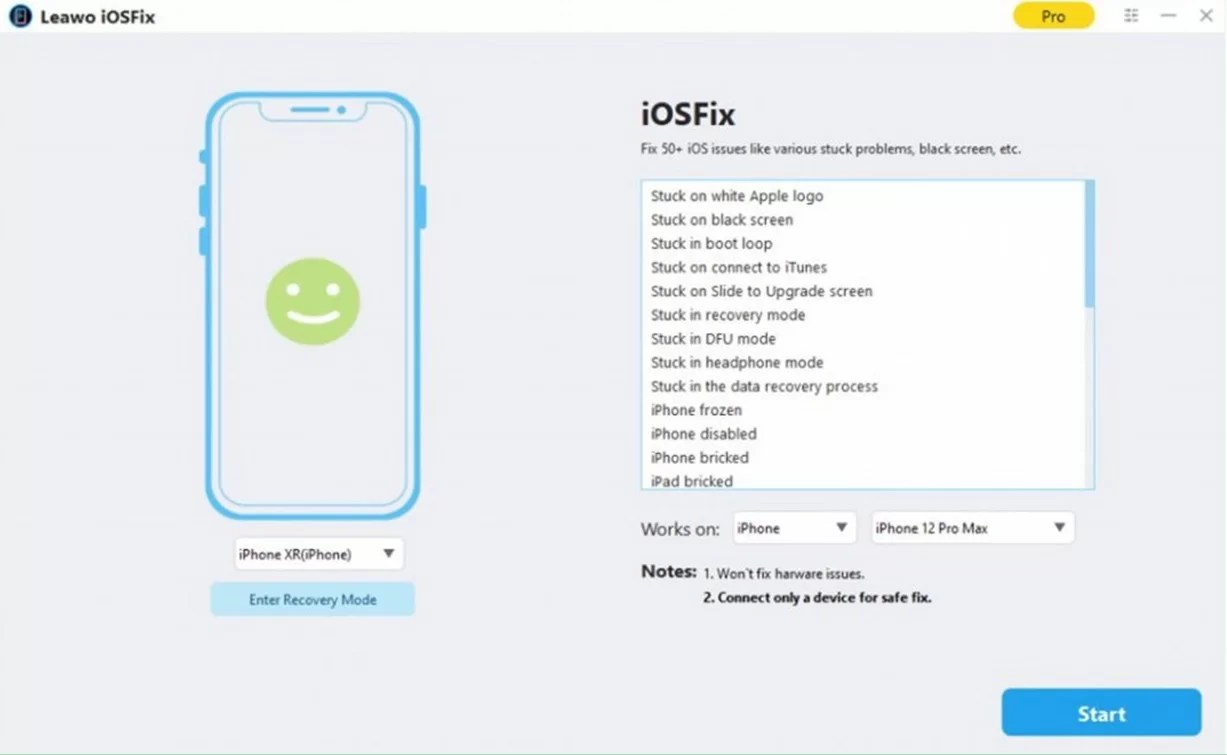The height and width of the screenshot is (755, 1227).
Task: Click the smiley face device illustration
Action: 313,301
